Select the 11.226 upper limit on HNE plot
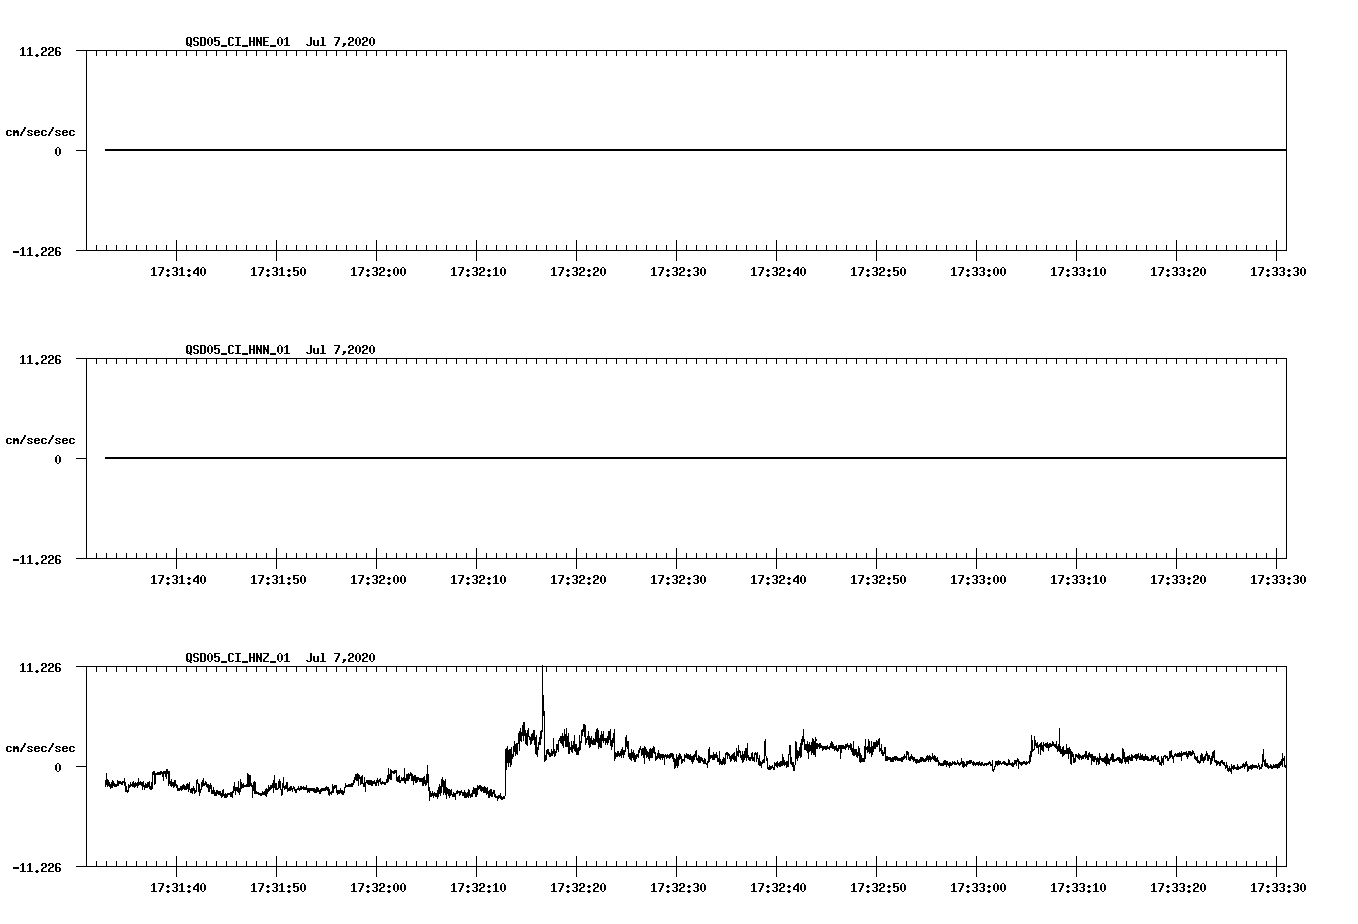The image size is (1358, 924). coord(40,51)
